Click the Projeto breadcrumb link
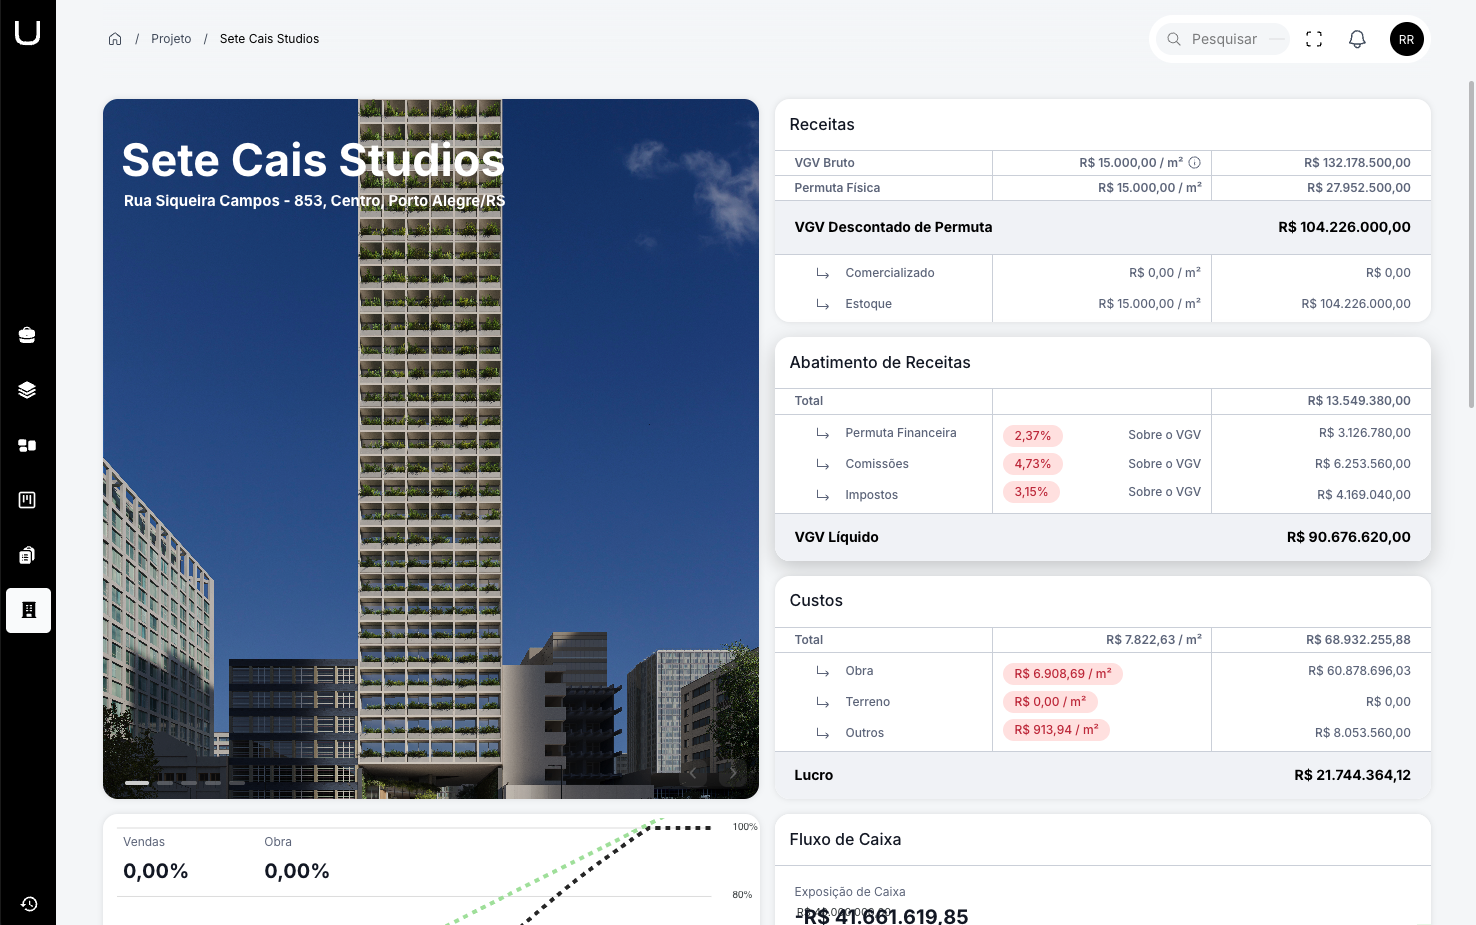Image resolution: width=1476 pixels, height=925 pixels. click(171, 39)
